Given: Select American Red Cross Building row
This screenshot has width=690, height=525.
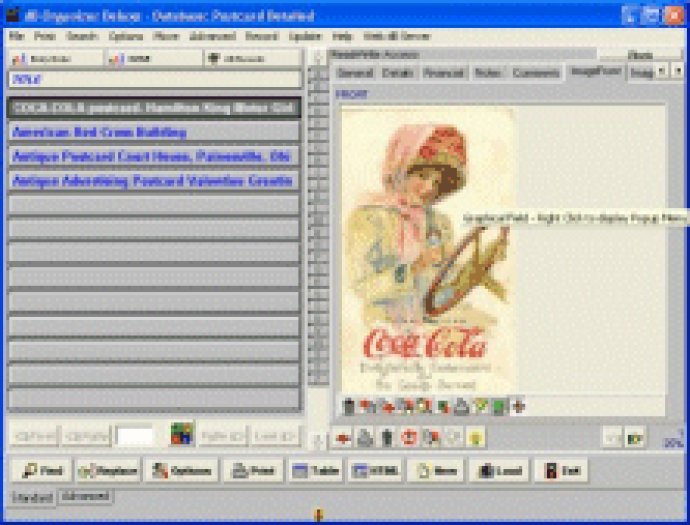Looking at the screenshot, I should coord(154,132).
